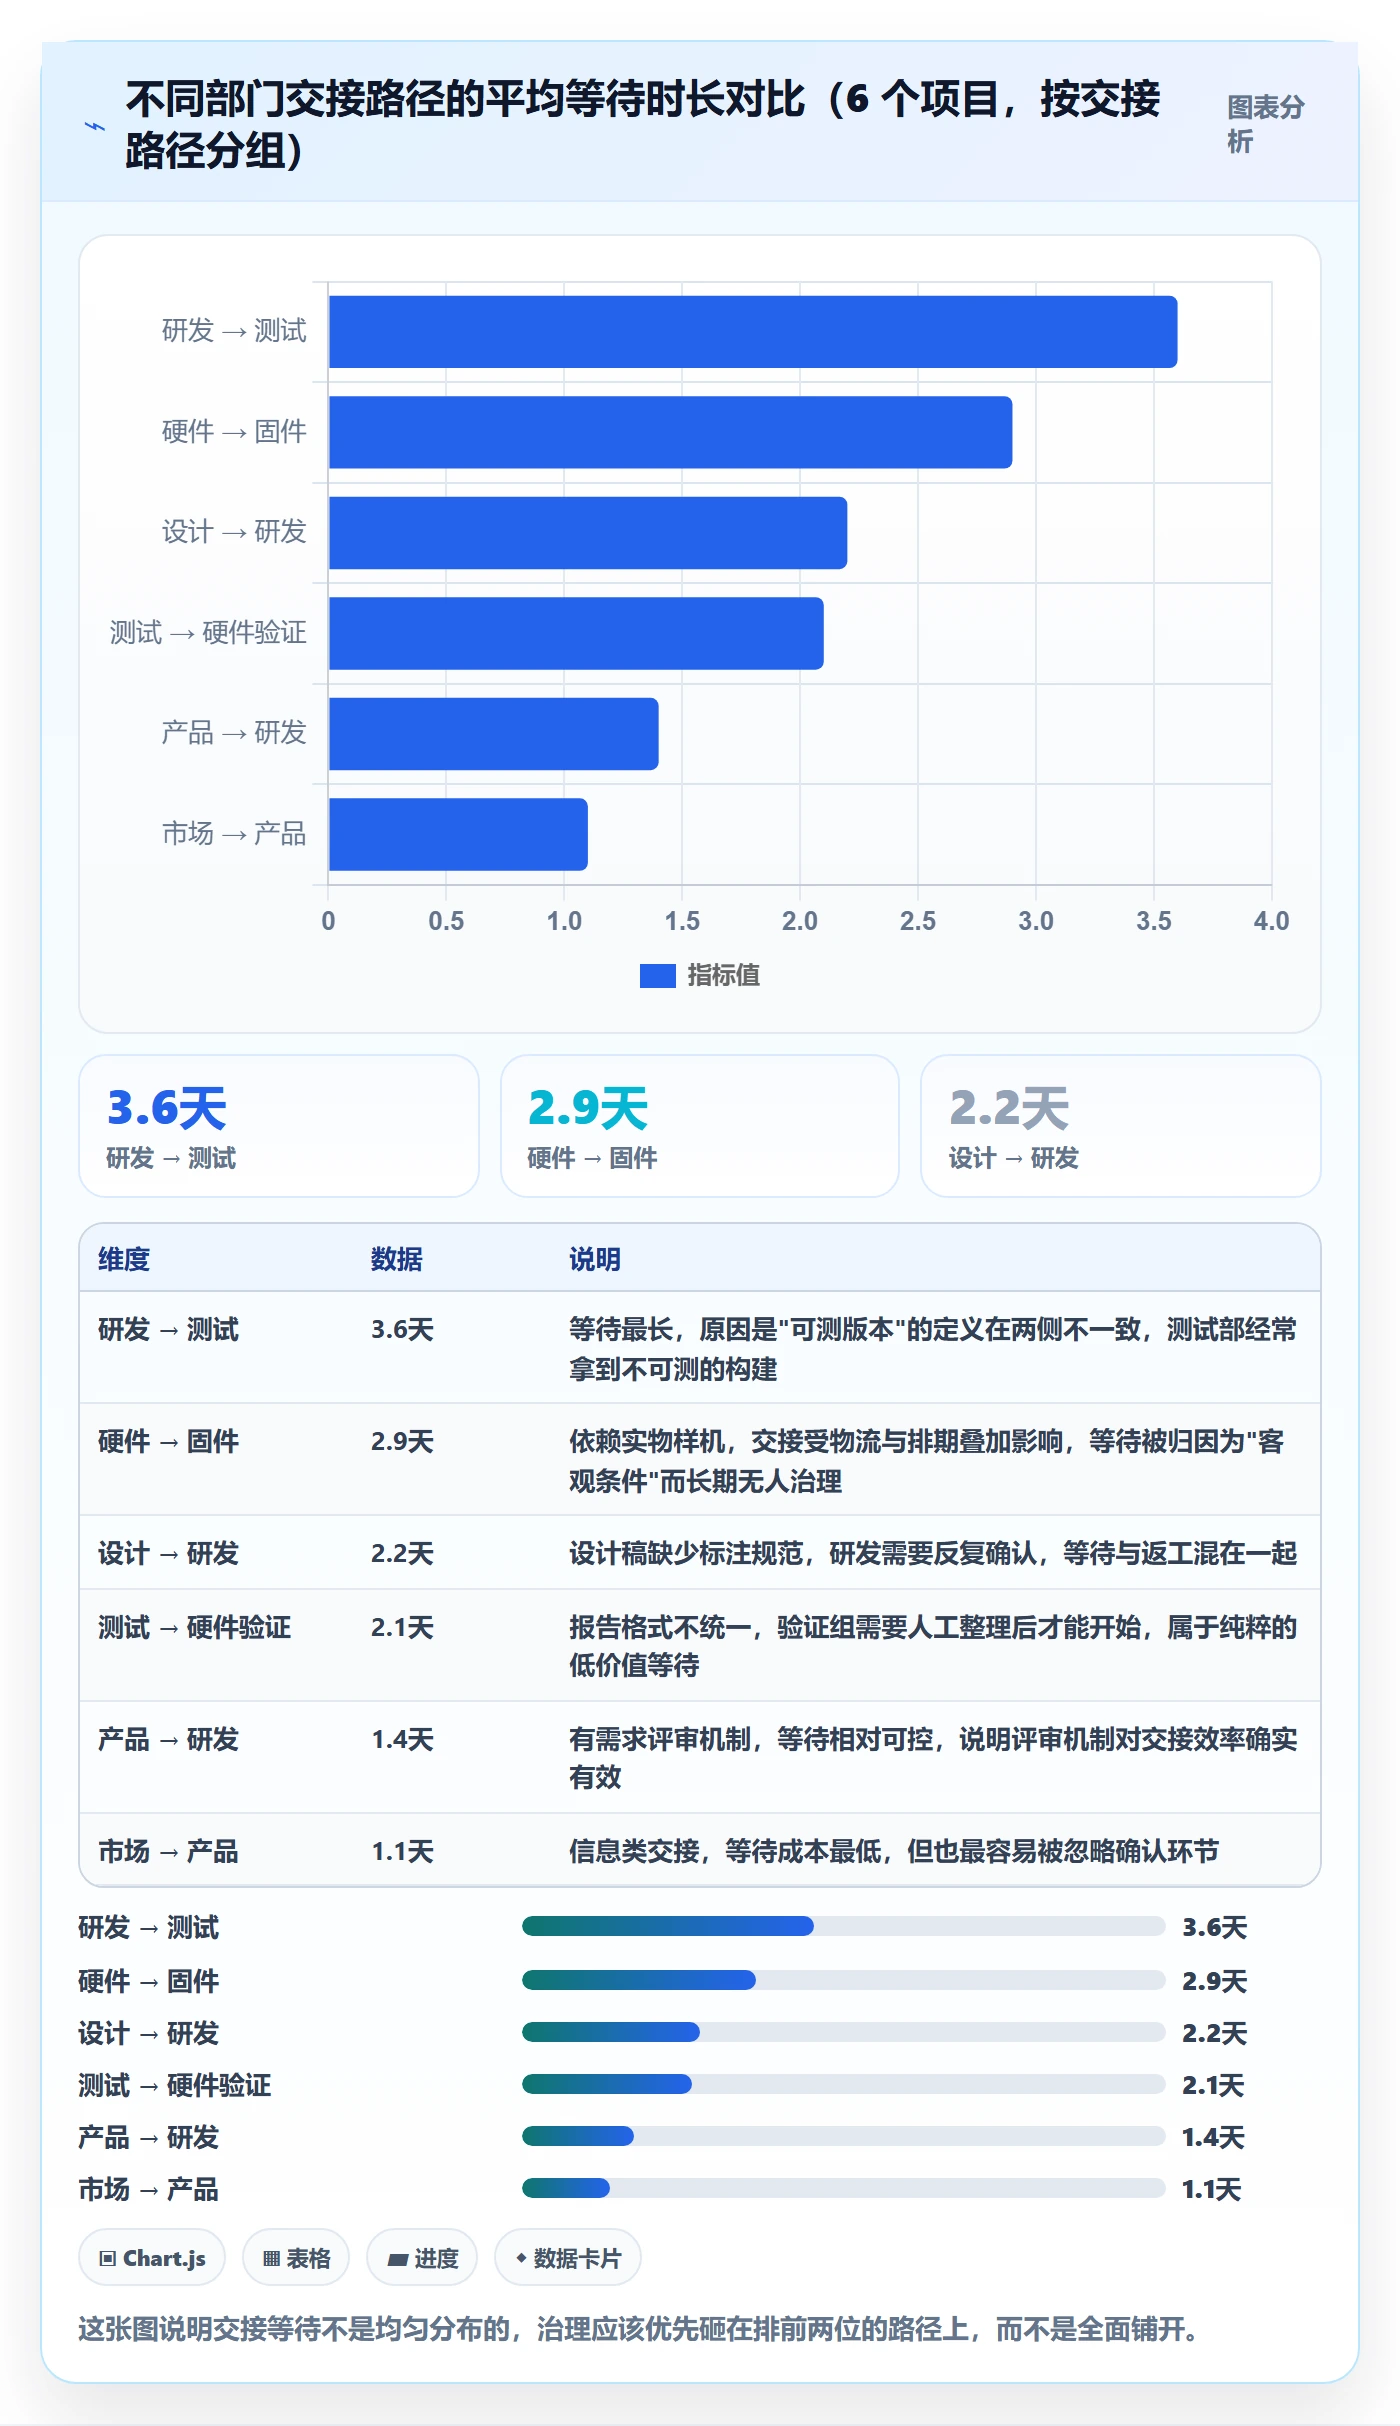Image resolution: width=1400 pixels, height=2426 pixels.
Task: Click the 研发 → 测试 progress bar
Action: 843,1926
